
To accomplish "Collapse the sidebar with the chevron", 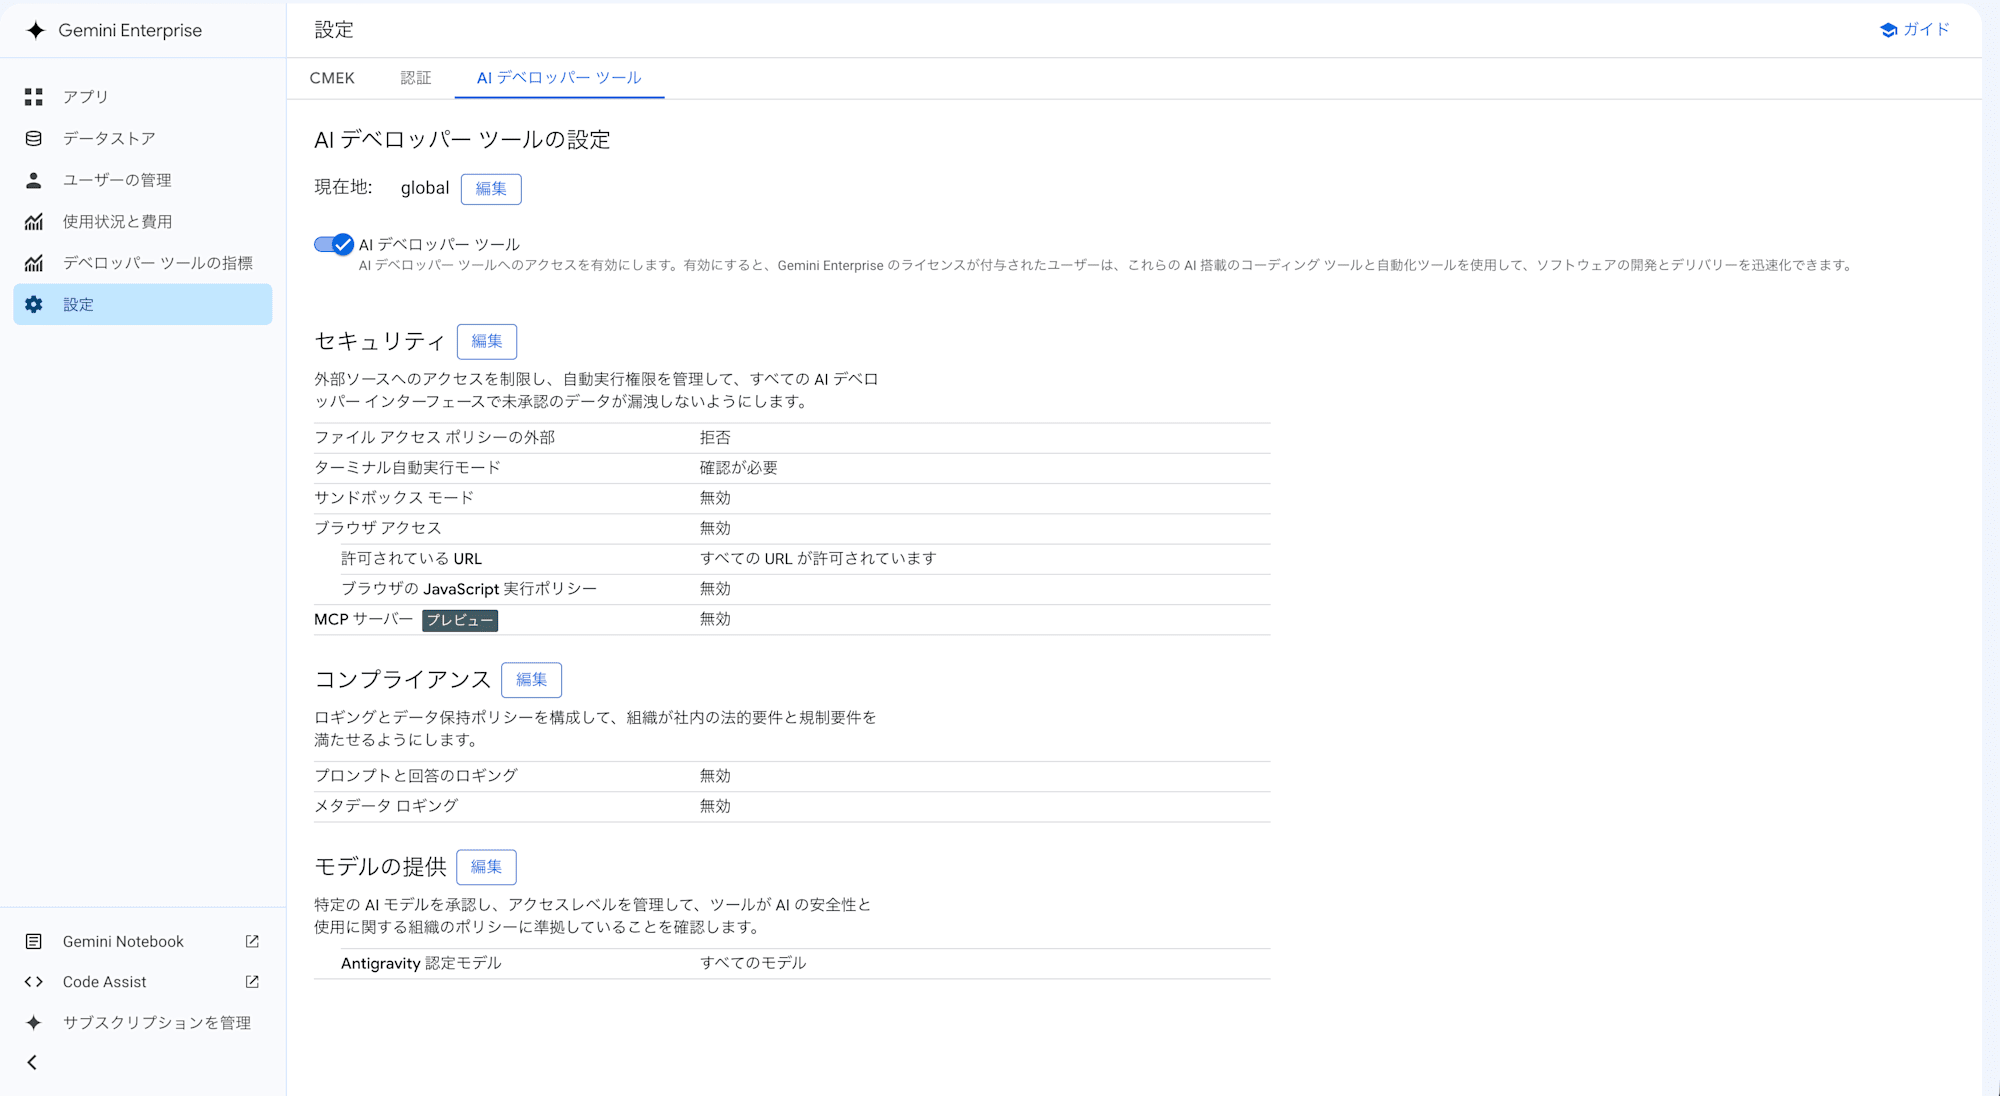I will click(32, 1063).
